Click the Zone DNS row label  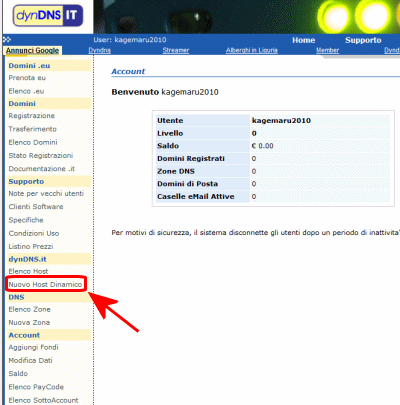176,171
